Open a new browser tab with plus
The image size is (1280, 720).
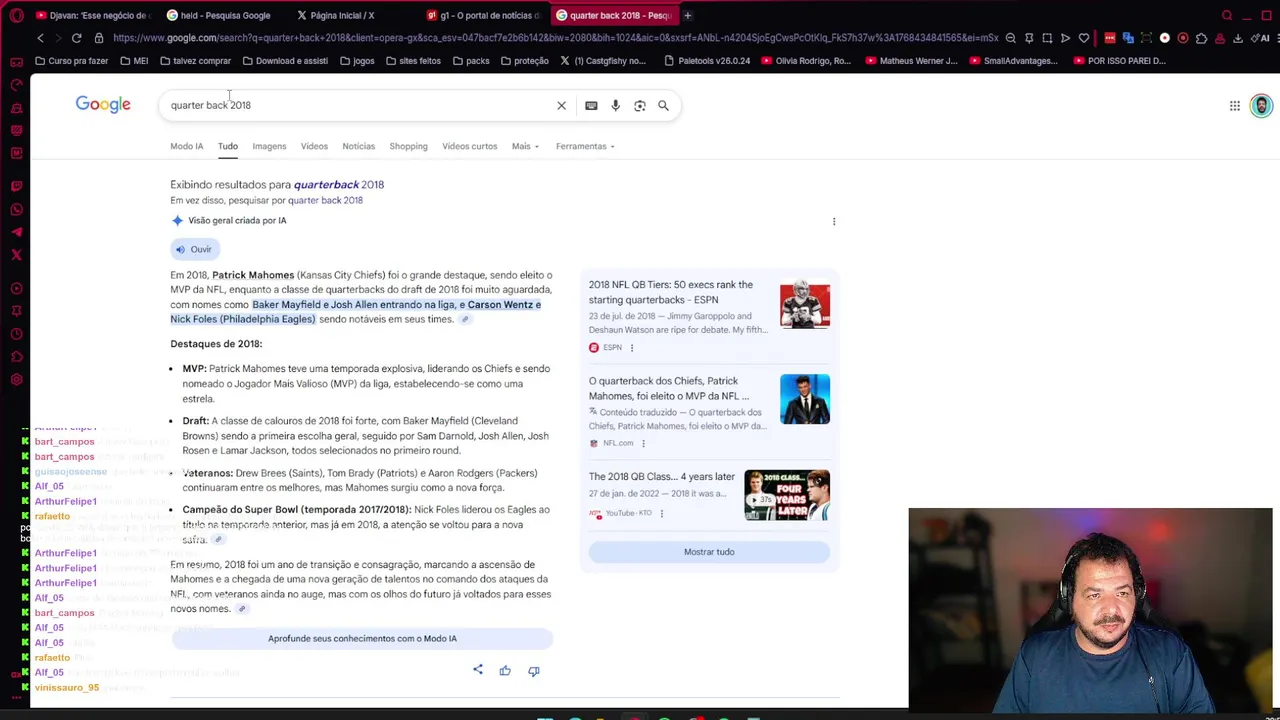(687, 15)
